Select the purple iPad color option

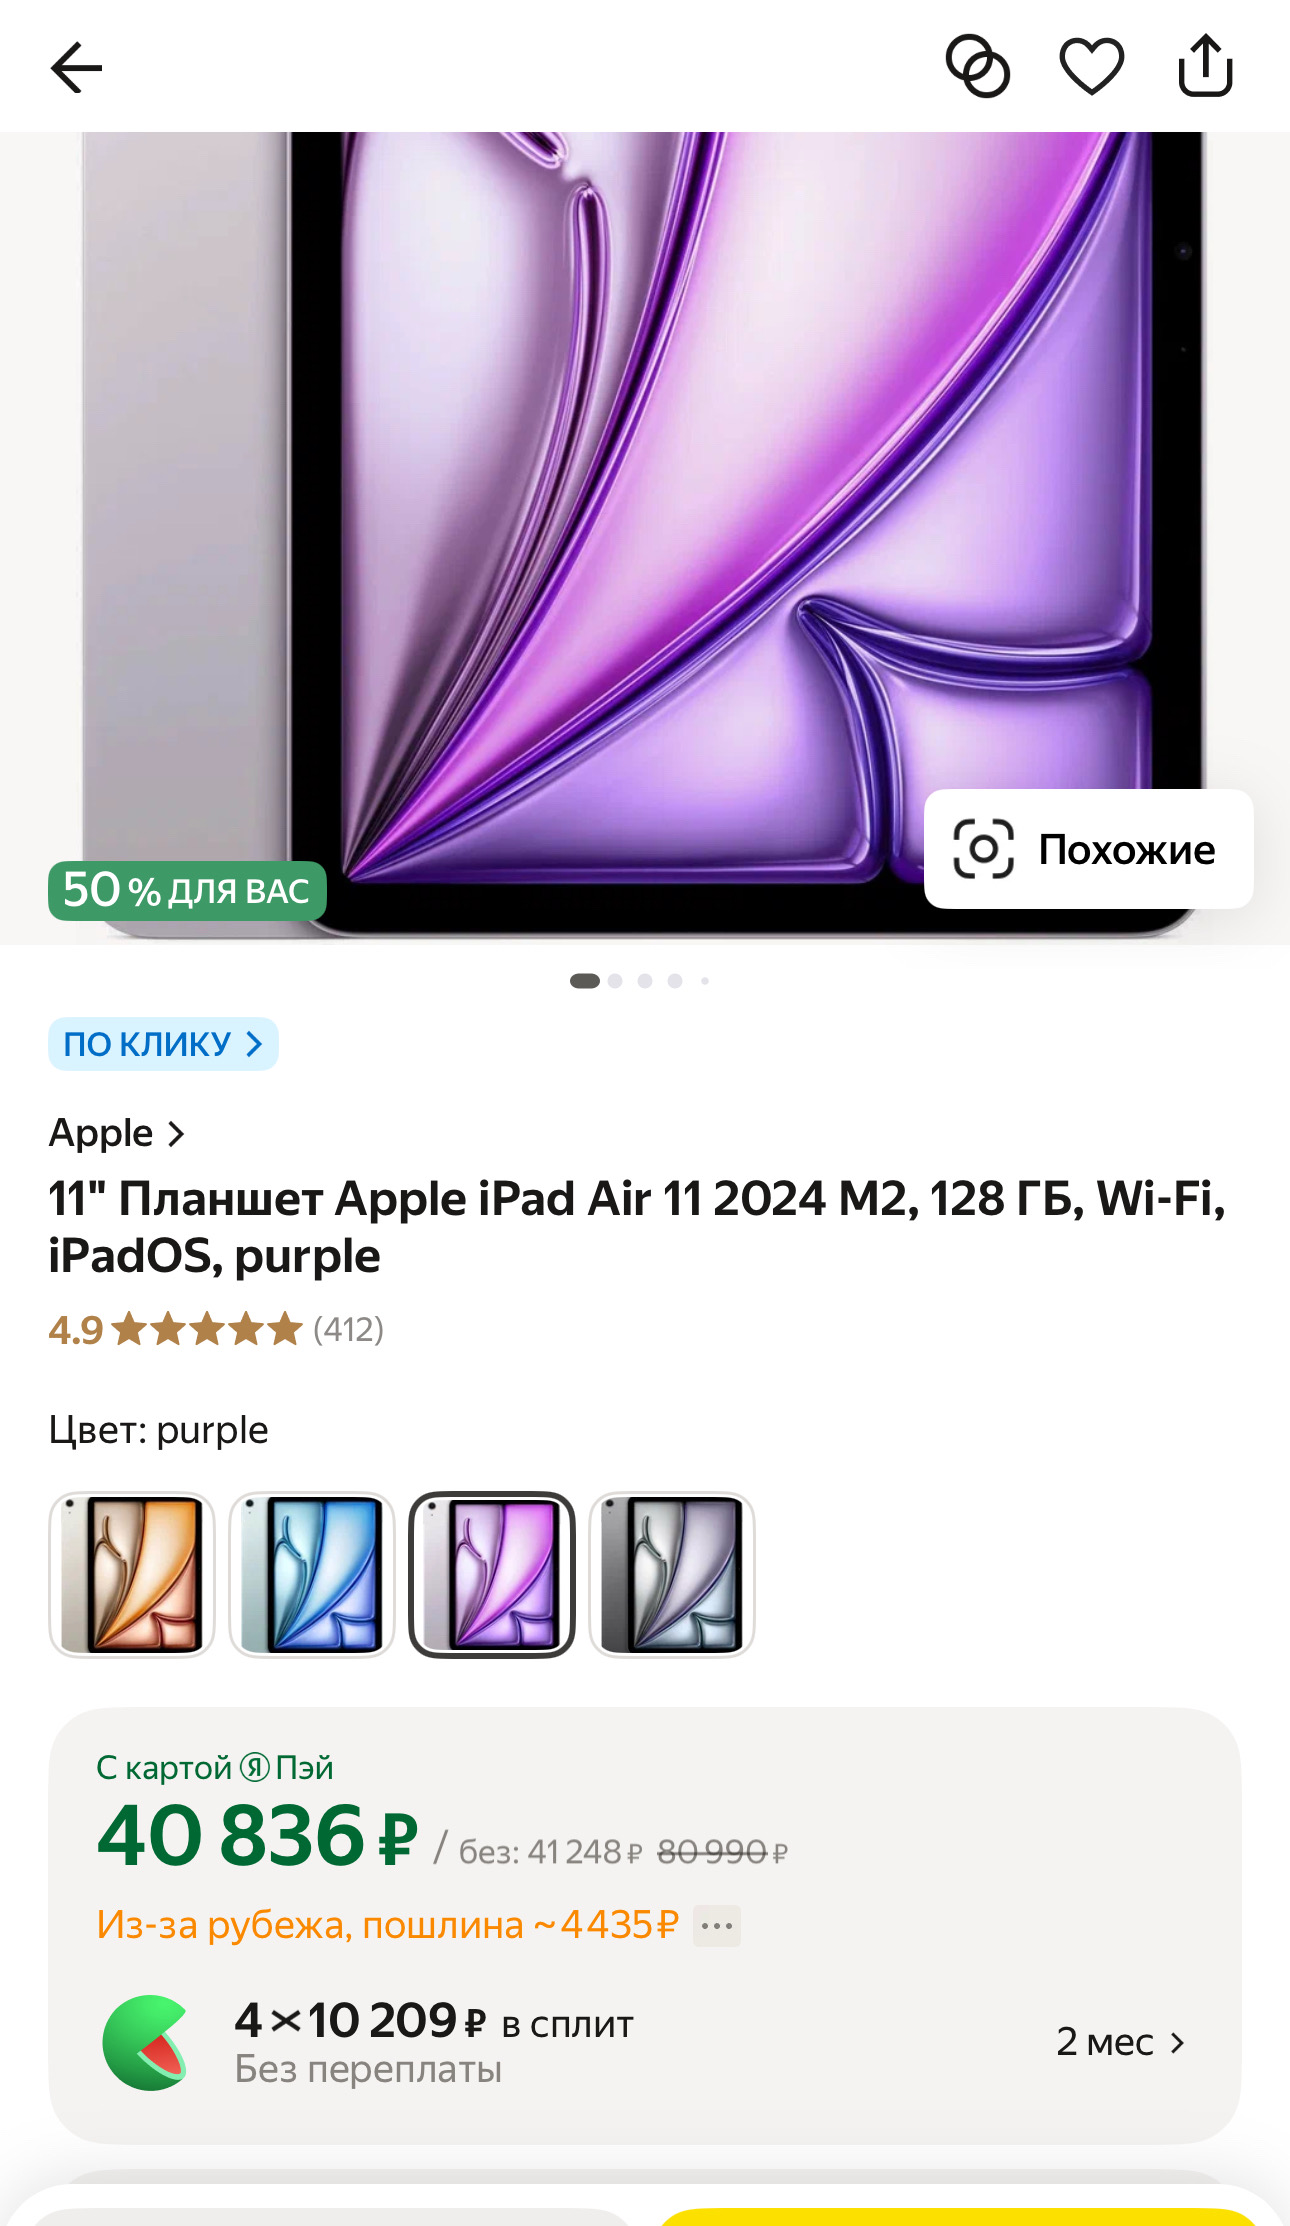(x=492, y=1574)
